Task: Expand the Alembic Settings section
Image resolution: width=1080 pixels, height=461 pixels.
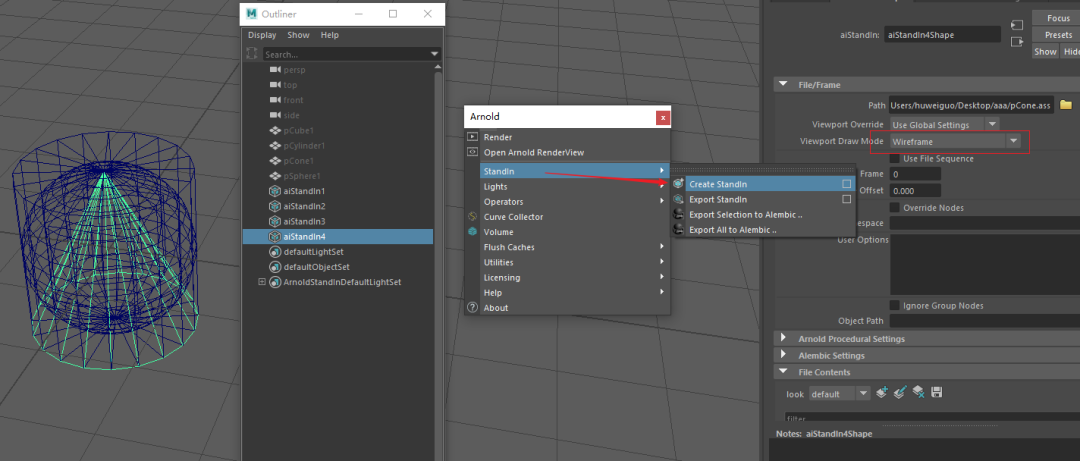Action: [782, 355]
